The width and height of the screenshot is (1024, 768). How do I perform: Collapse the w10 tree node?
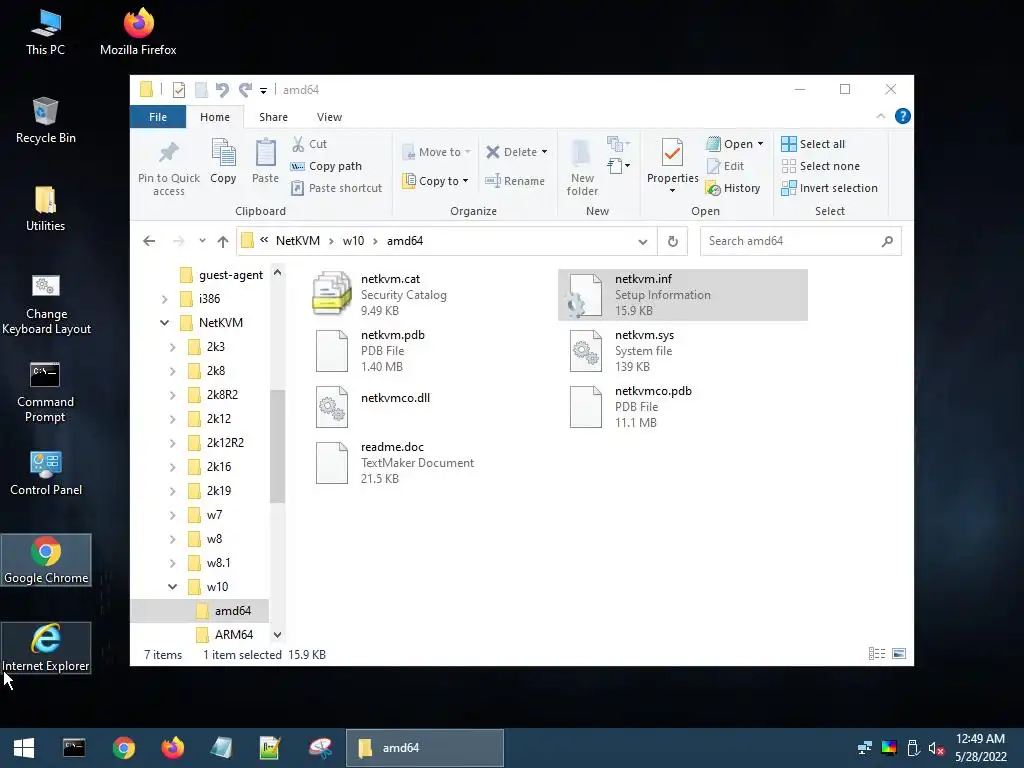click(x=172, y=586)
